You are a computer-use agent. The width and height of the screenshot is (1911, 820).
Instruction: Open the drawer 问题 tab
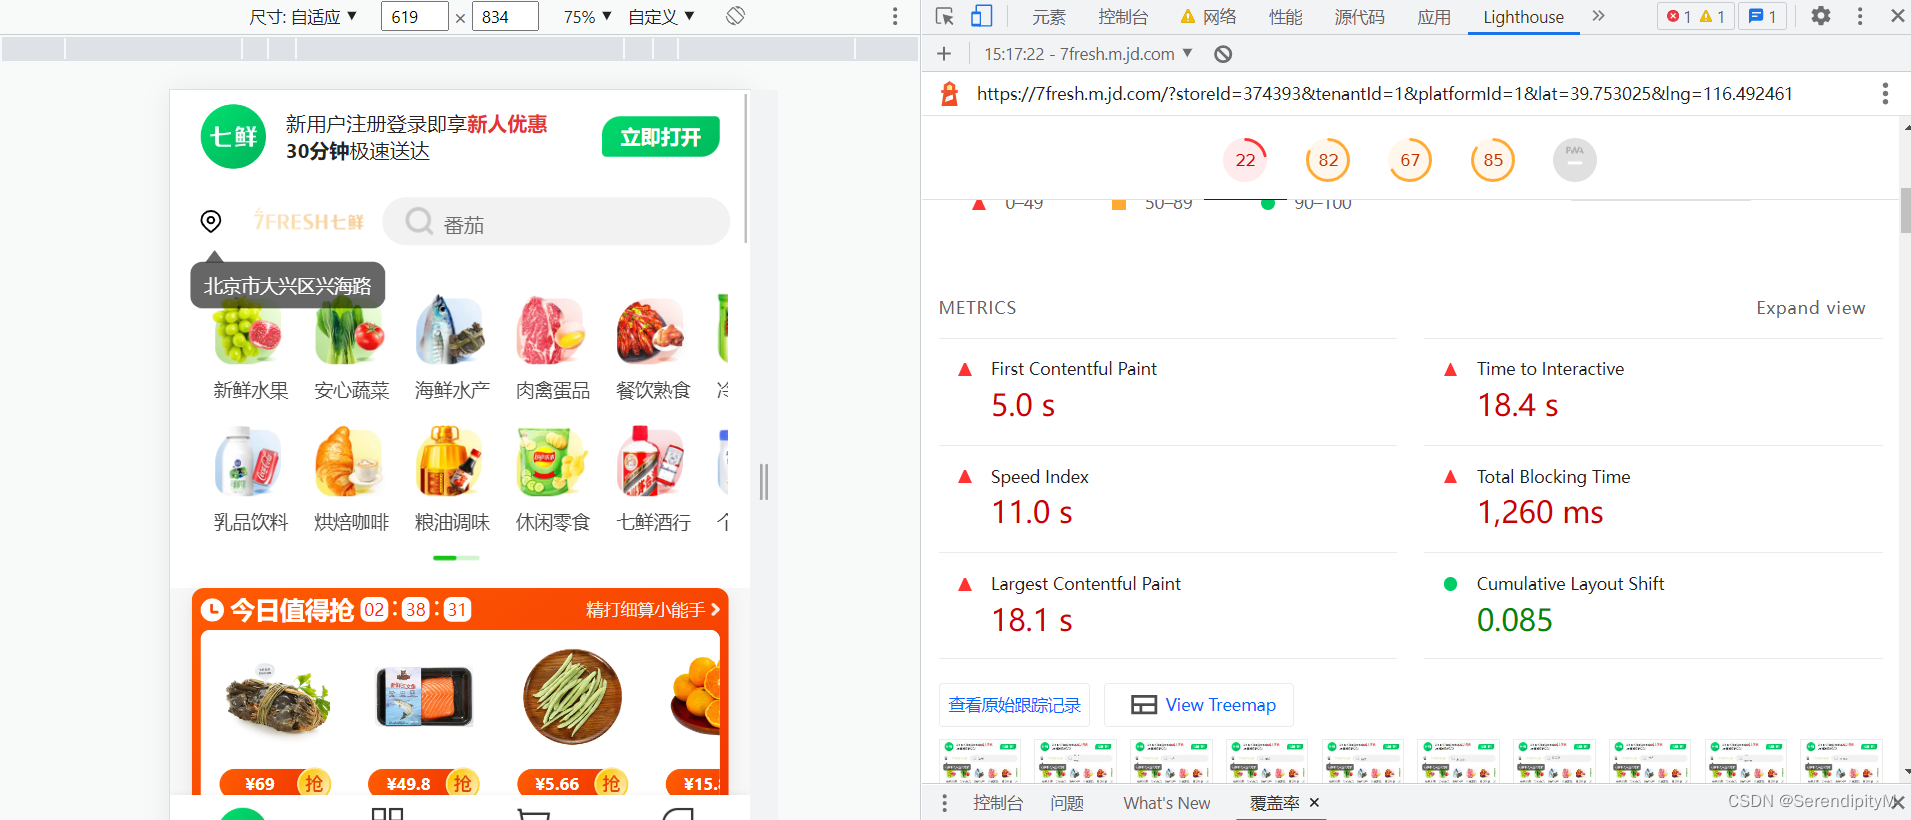coord(1067,803)
